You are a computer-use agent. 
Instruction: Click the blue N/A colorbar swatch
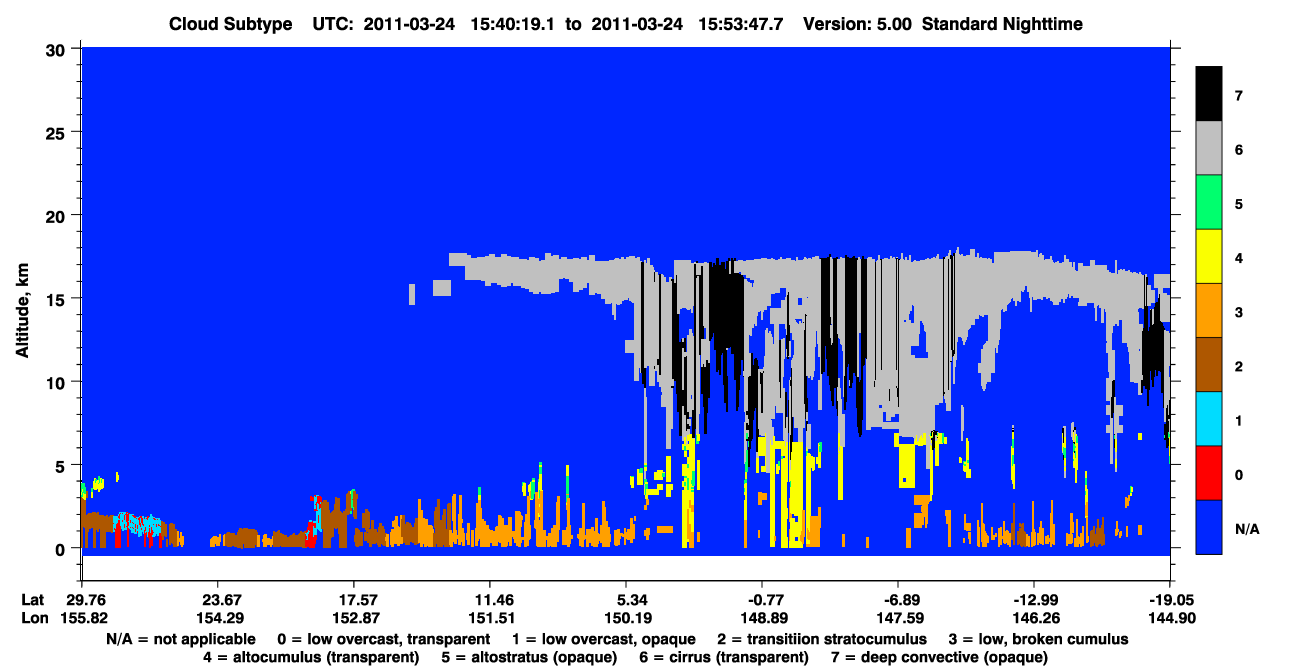(x=1209, y=527)
